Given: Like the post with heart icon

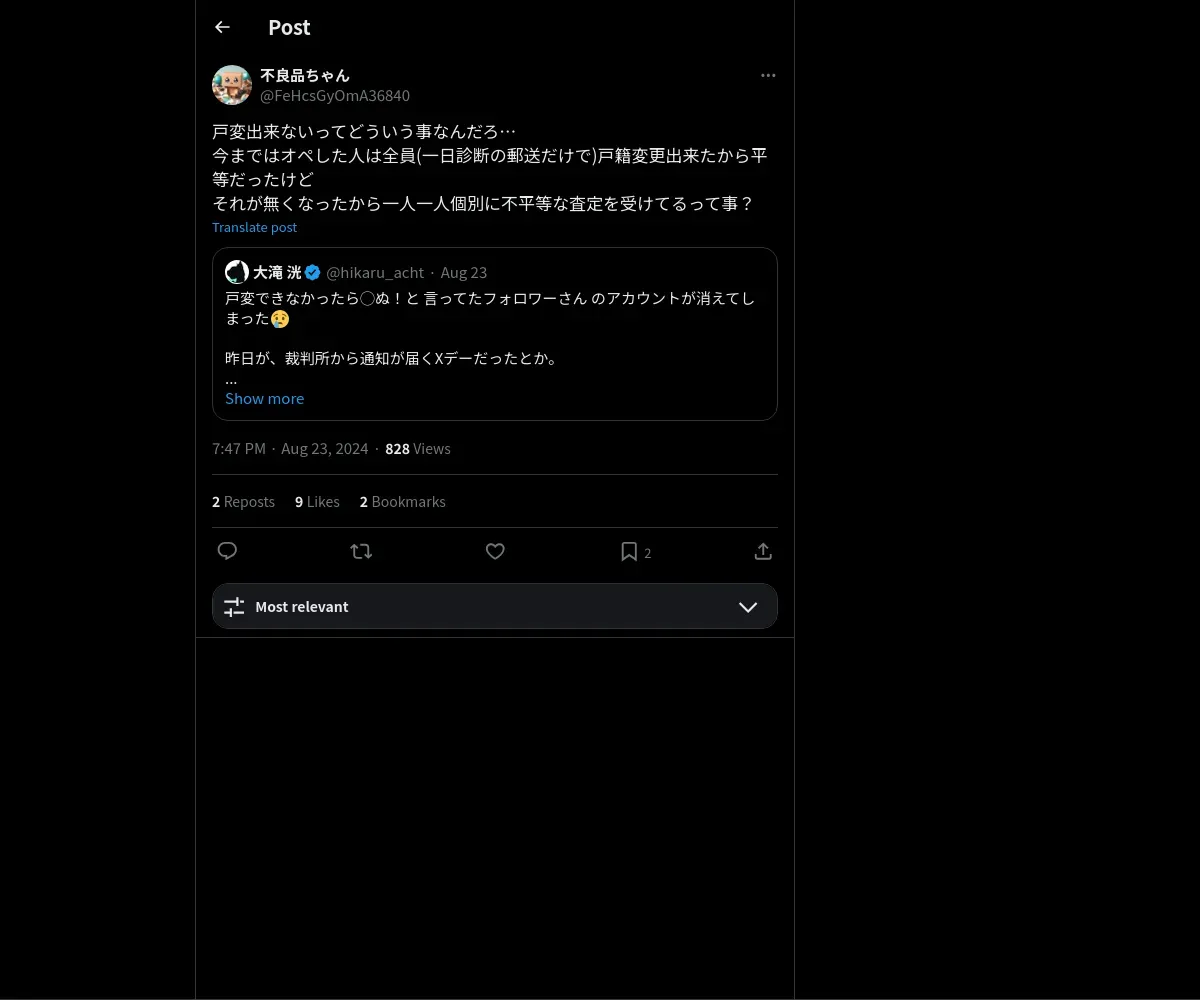Looking at the screenshot, I should 495,551.
